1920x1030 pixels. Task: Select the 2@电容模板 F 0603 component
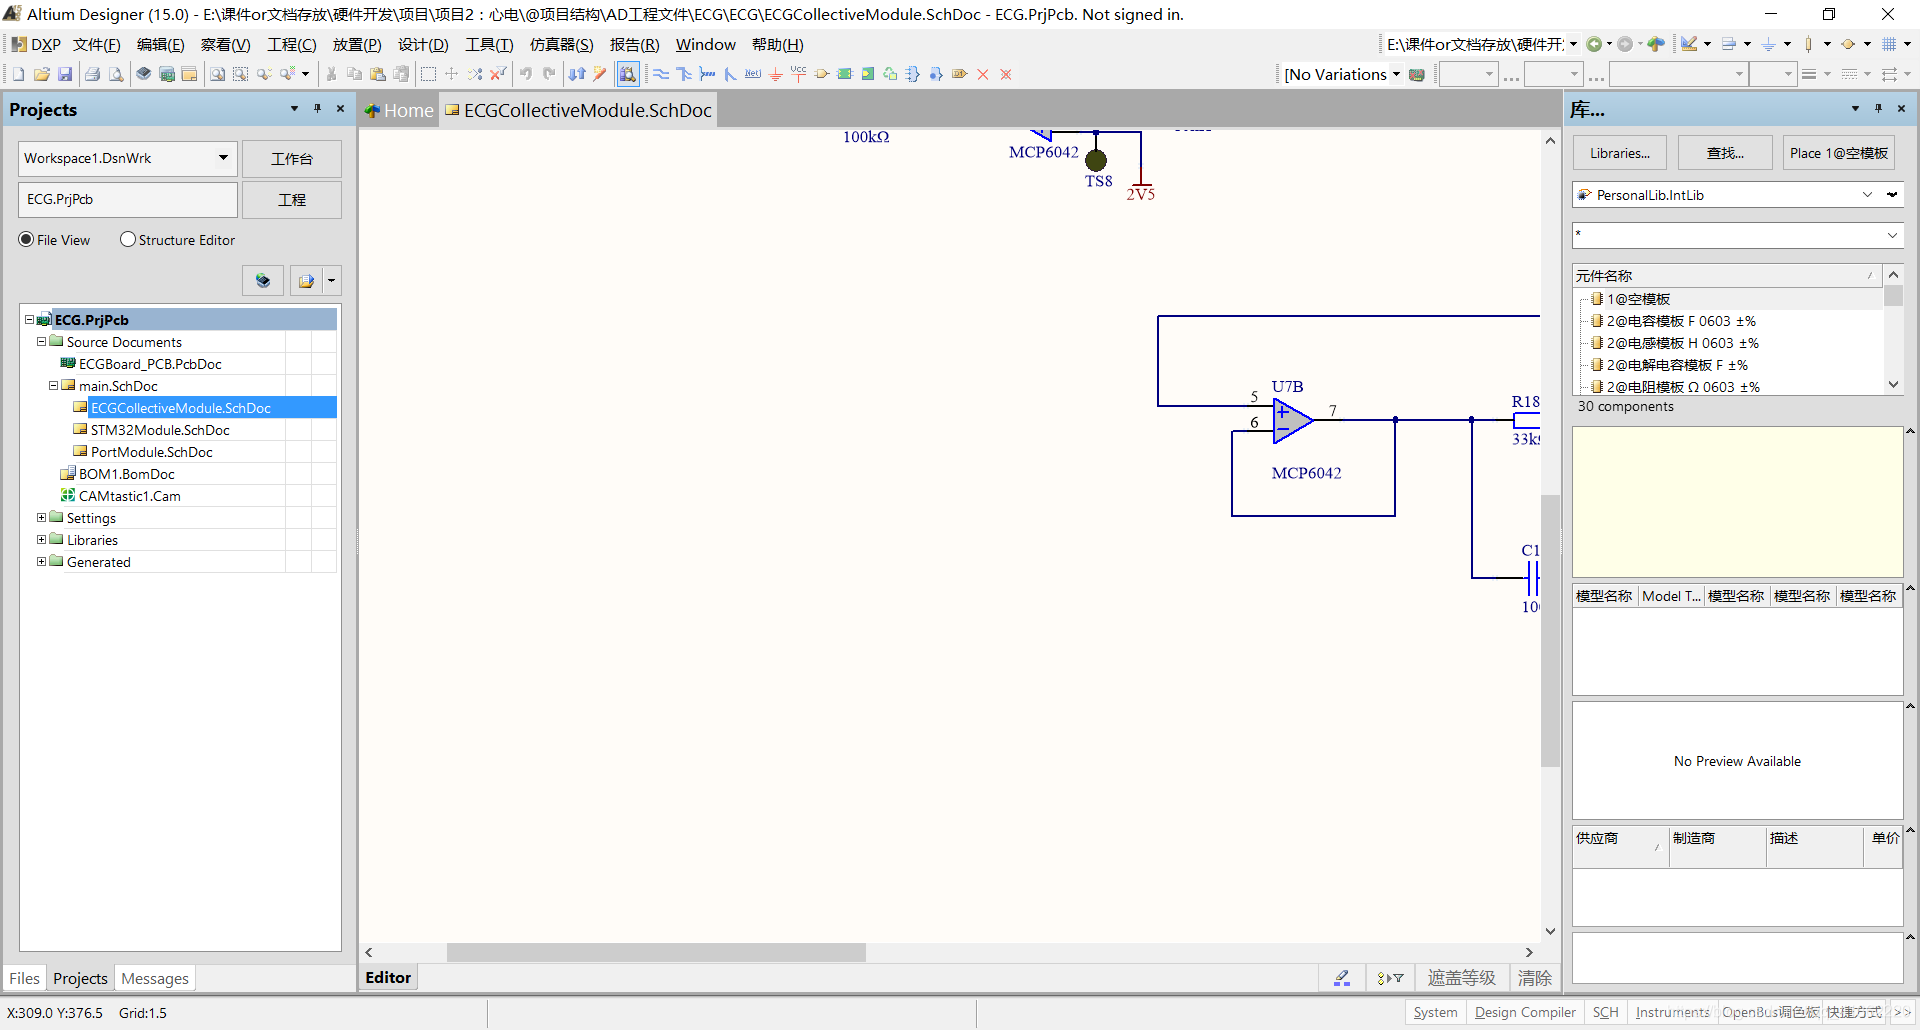(1681, 321)
